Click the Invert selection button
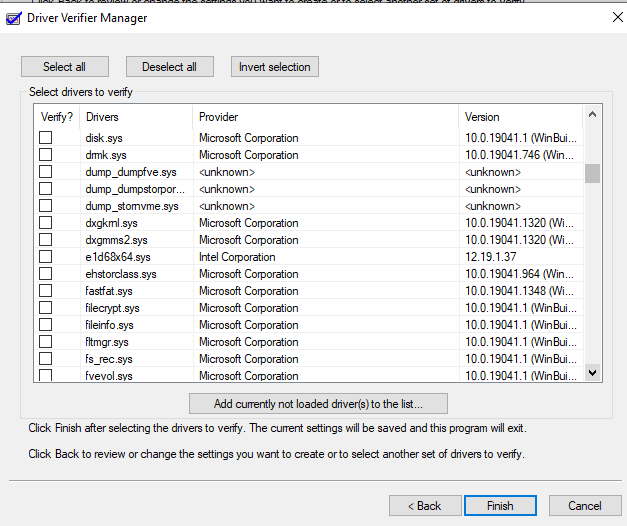This screenshot has width=627, height=526. [275, 67]
